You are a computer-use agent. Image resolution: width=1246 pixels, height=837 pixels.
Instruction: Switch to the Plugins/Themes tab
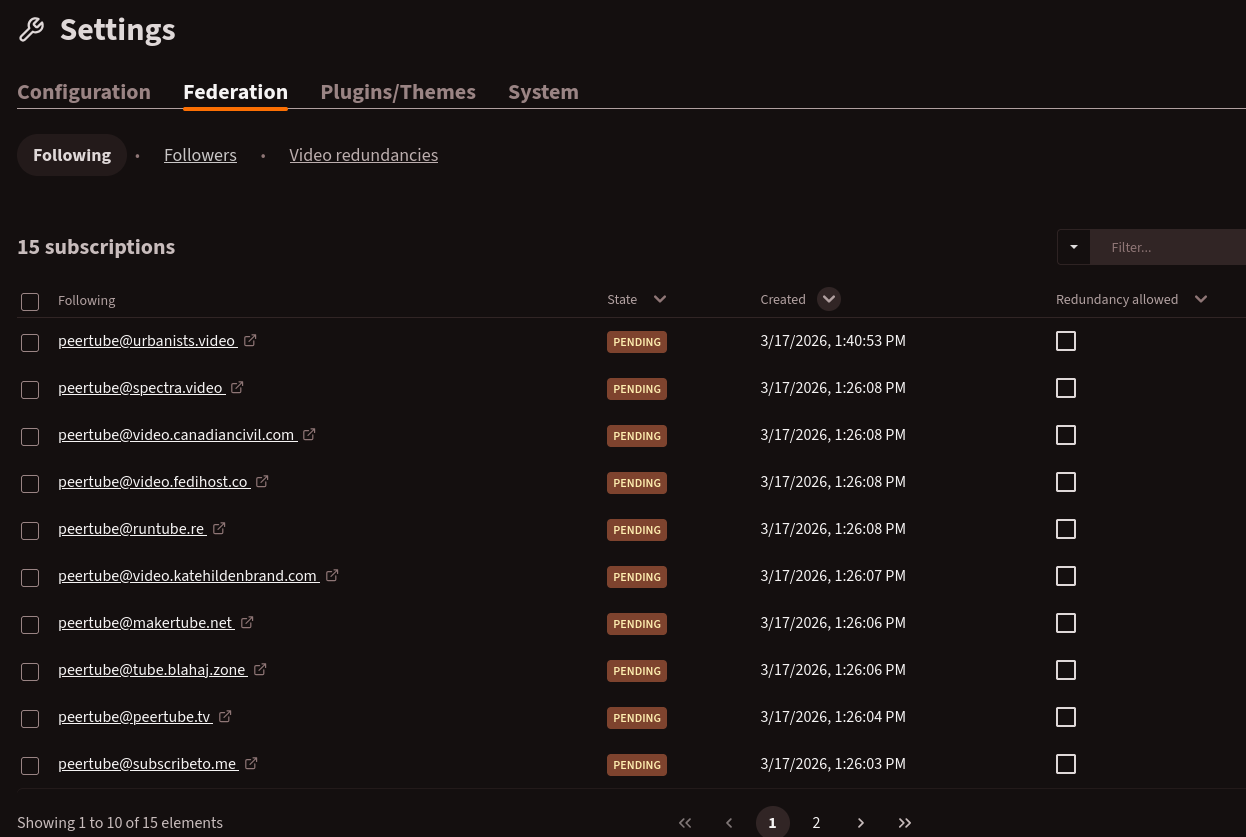coord(398,92)
